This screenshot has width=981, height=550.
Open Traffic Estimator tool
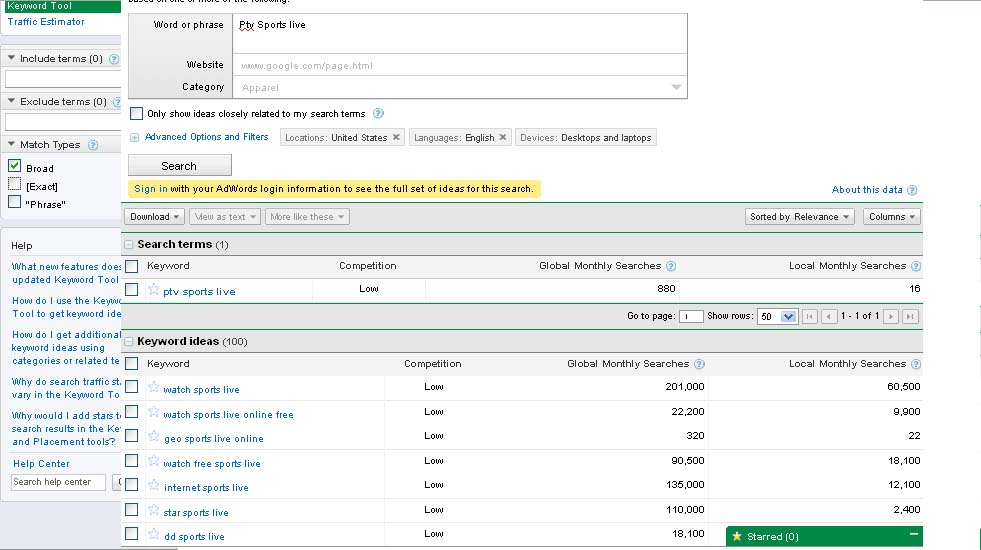[46, 21]
